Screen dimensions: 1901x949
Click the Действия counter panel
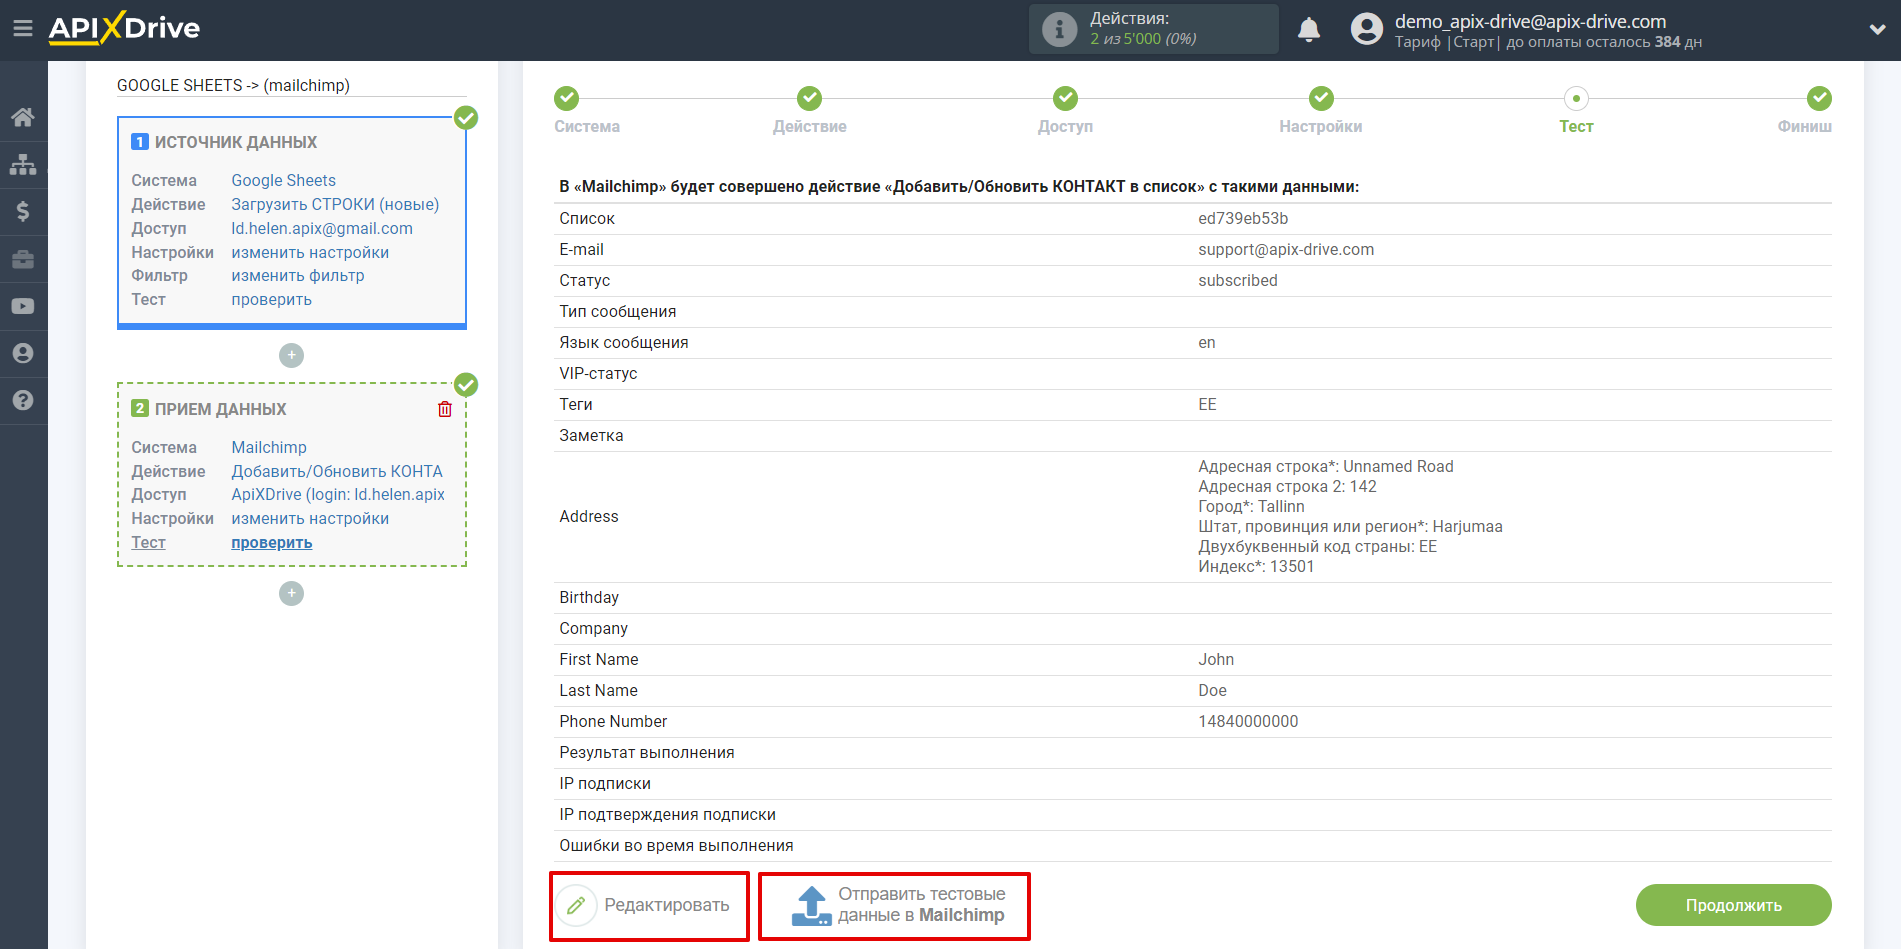coord(1154,29)
